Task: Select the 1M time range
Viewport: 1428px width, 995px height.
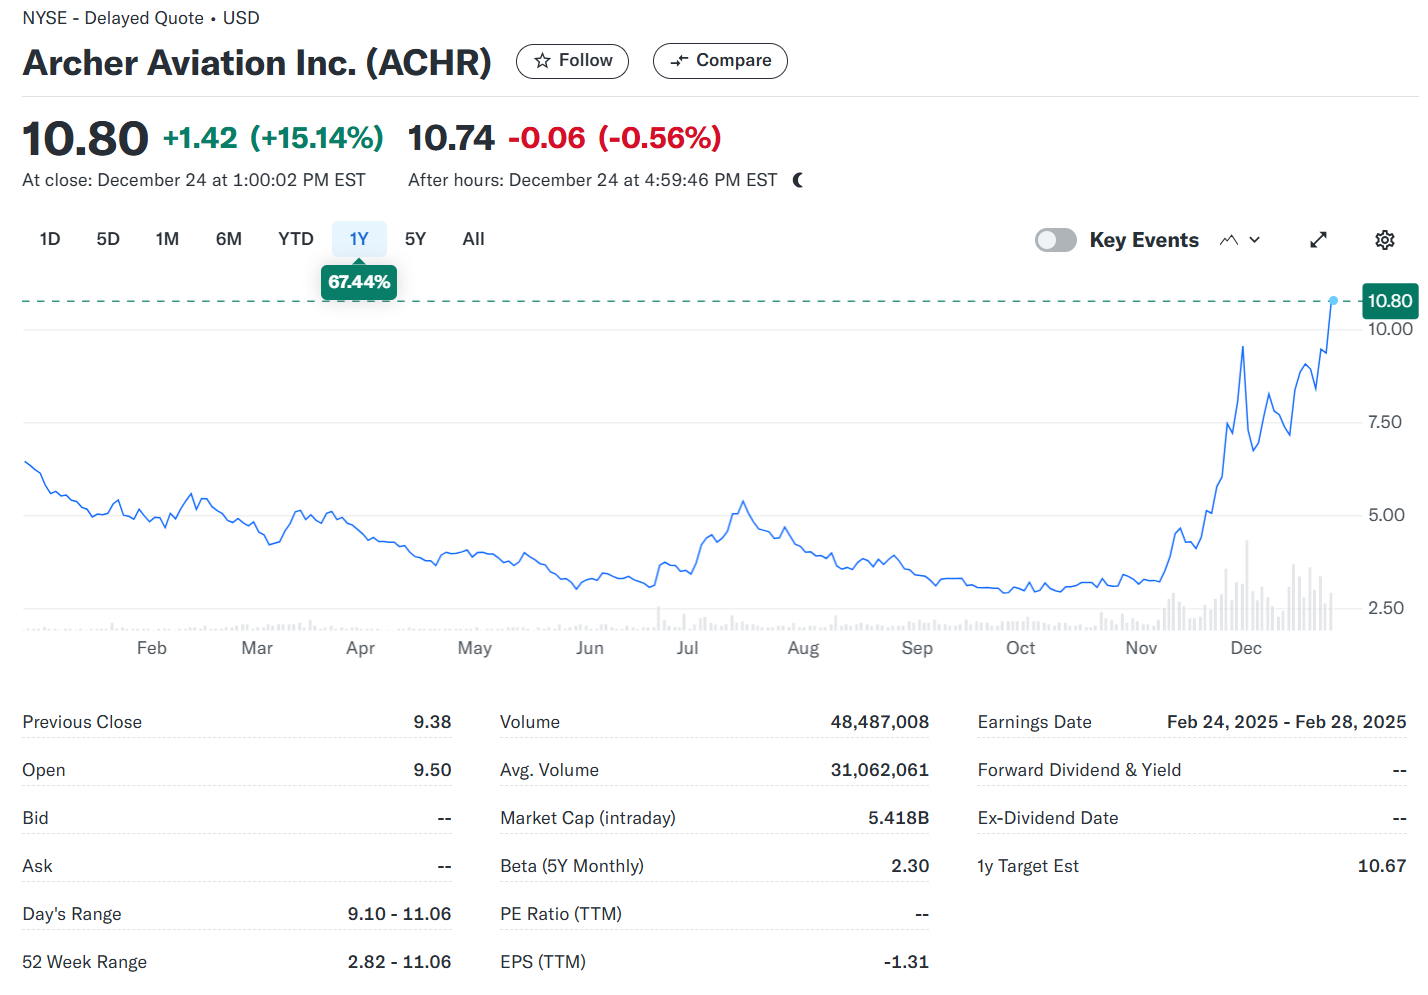Action: (167, 239)
